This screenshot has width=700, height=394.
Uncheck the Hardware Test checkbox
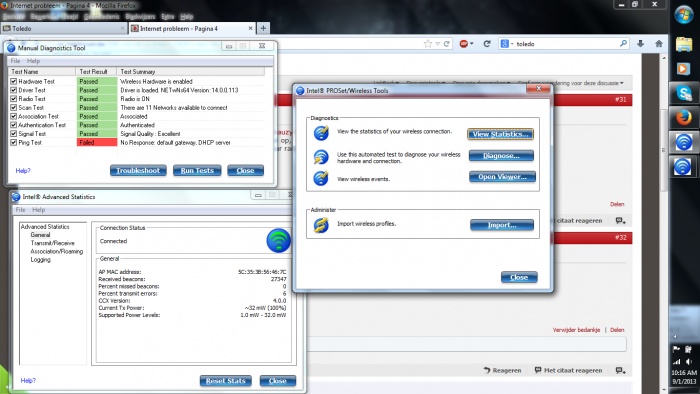coord(13,81)
